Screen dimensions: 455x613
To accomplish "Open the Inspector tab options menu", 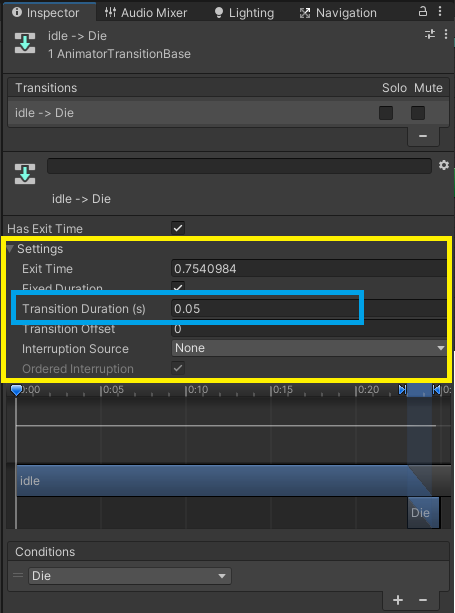I will pos(440,11).
